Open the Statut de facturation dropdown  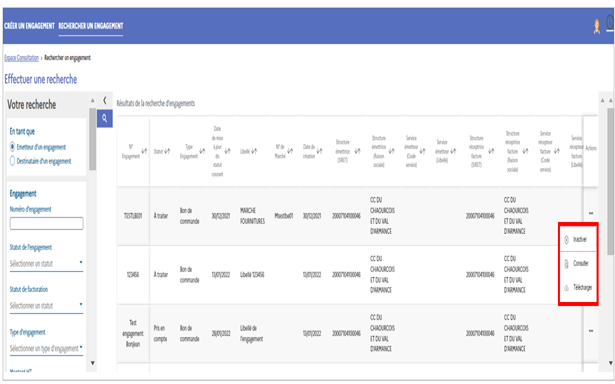point(46,306)
